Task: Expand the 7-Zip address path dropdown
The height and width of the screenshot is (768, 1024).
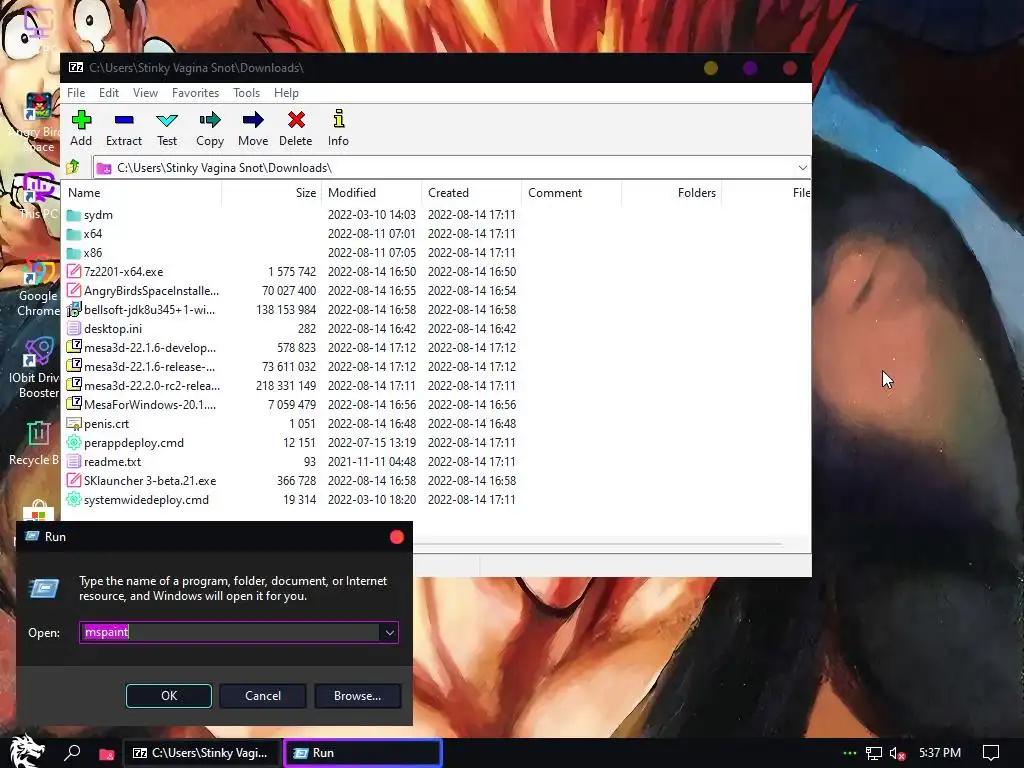Action: [x=802, y=168]
